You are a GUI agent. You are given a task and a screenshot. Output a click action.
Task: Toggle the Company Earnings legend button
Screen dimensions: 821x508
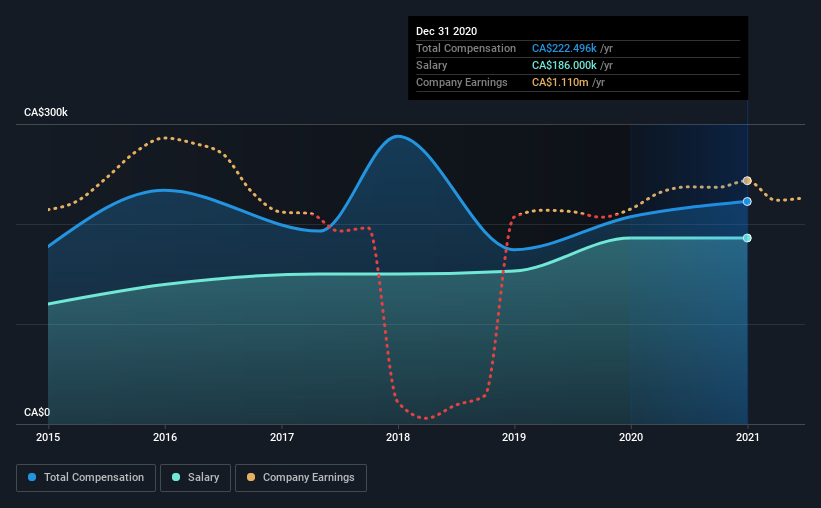coord(301,478)
